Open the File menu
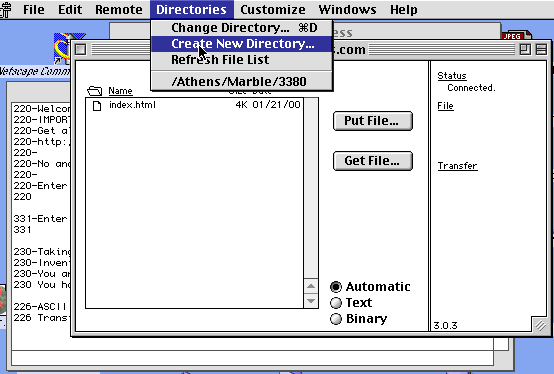The height and width of the screenshot is (374, 554). 34,10
